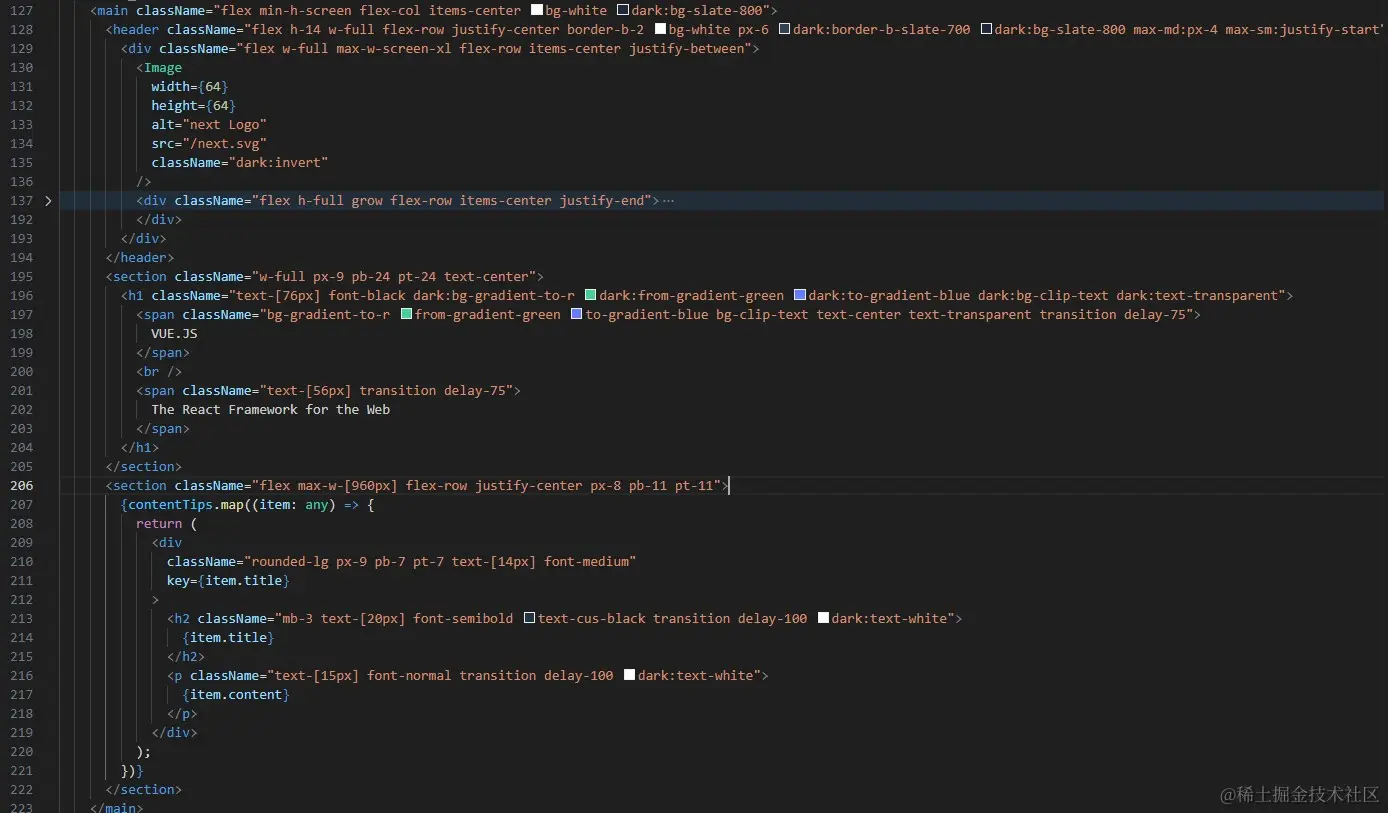Click the closing </header> tag
Viewport: 1388px width, 813px height.
[x=140, y=258]
